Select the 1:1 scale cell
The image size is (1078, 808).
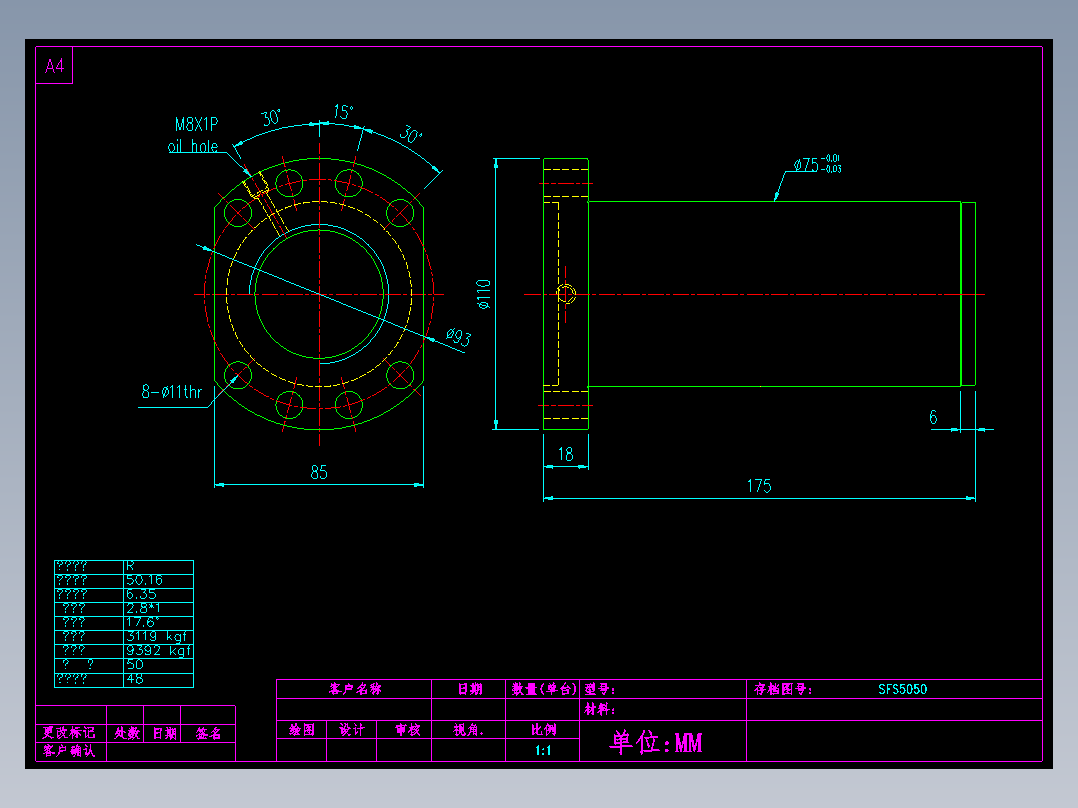(542, 750)
